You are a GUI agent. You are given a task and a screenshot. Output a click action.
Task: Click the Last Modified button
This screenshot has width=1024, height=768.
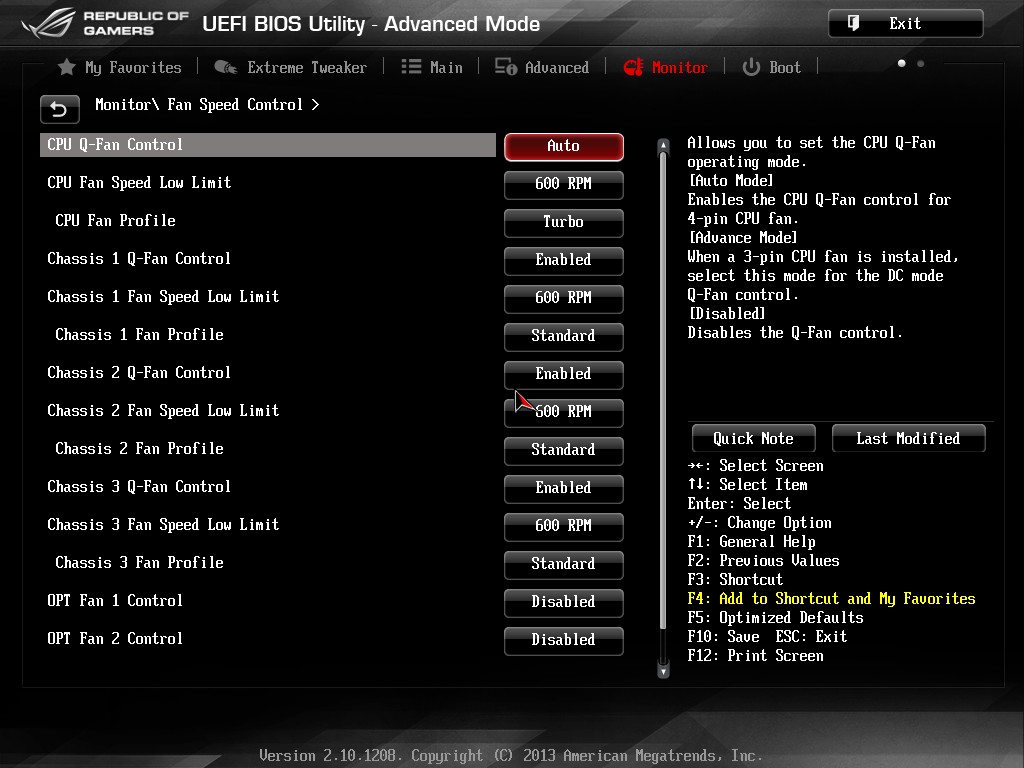(x=908, y=438)
